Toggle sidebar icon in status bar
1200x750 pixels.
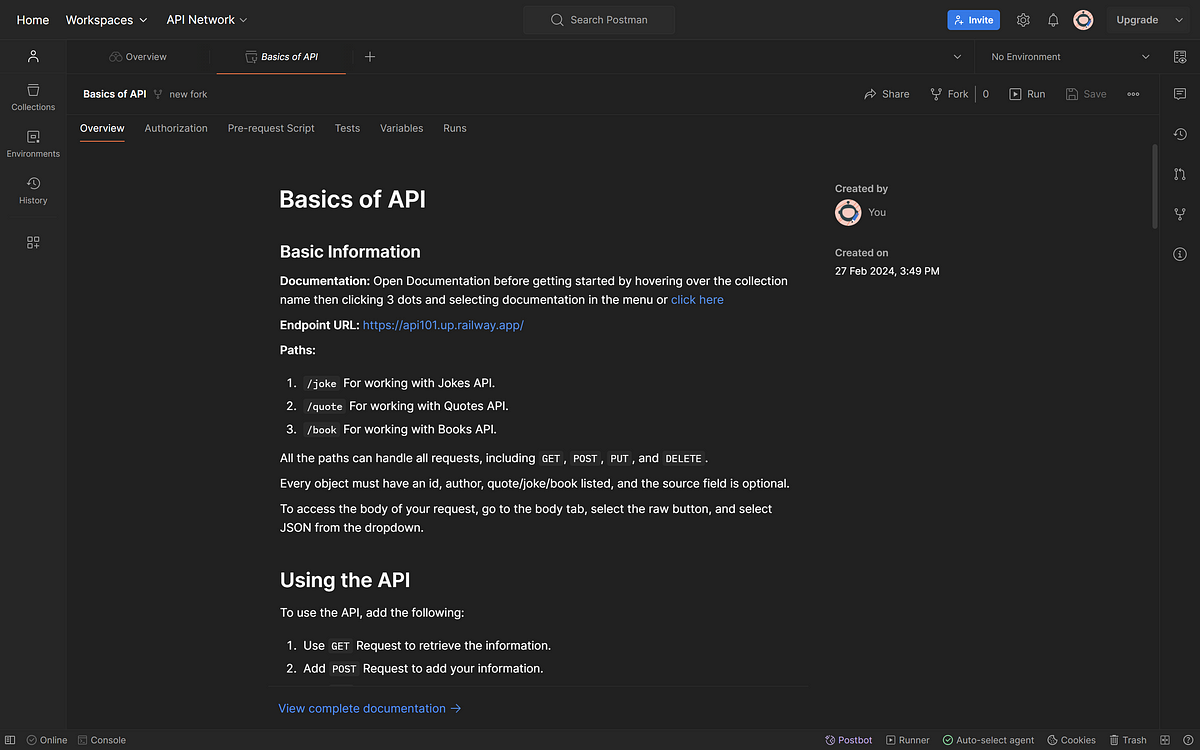click(x=10, y=740)
